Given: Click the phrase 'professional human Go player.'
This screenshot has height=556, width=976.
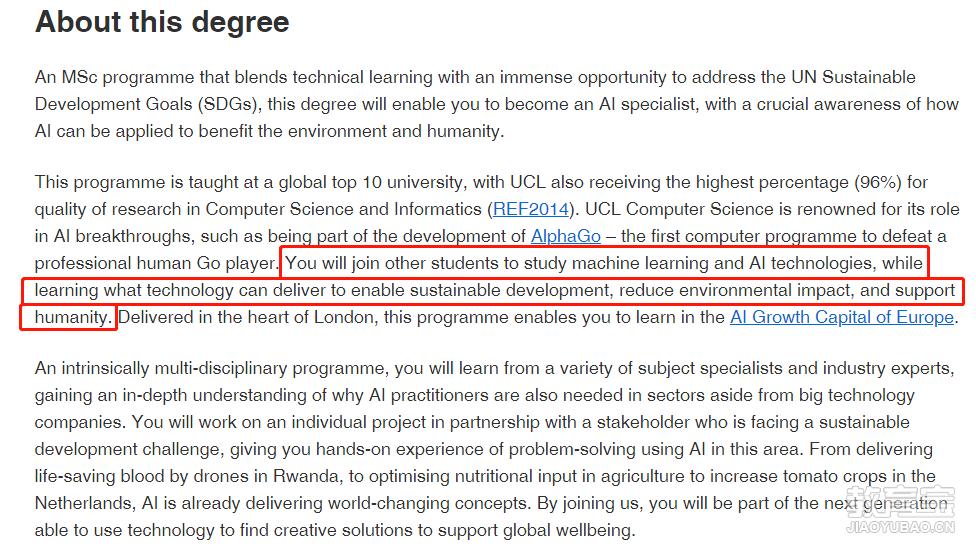Looking at the screenshot, I should 157,263.
